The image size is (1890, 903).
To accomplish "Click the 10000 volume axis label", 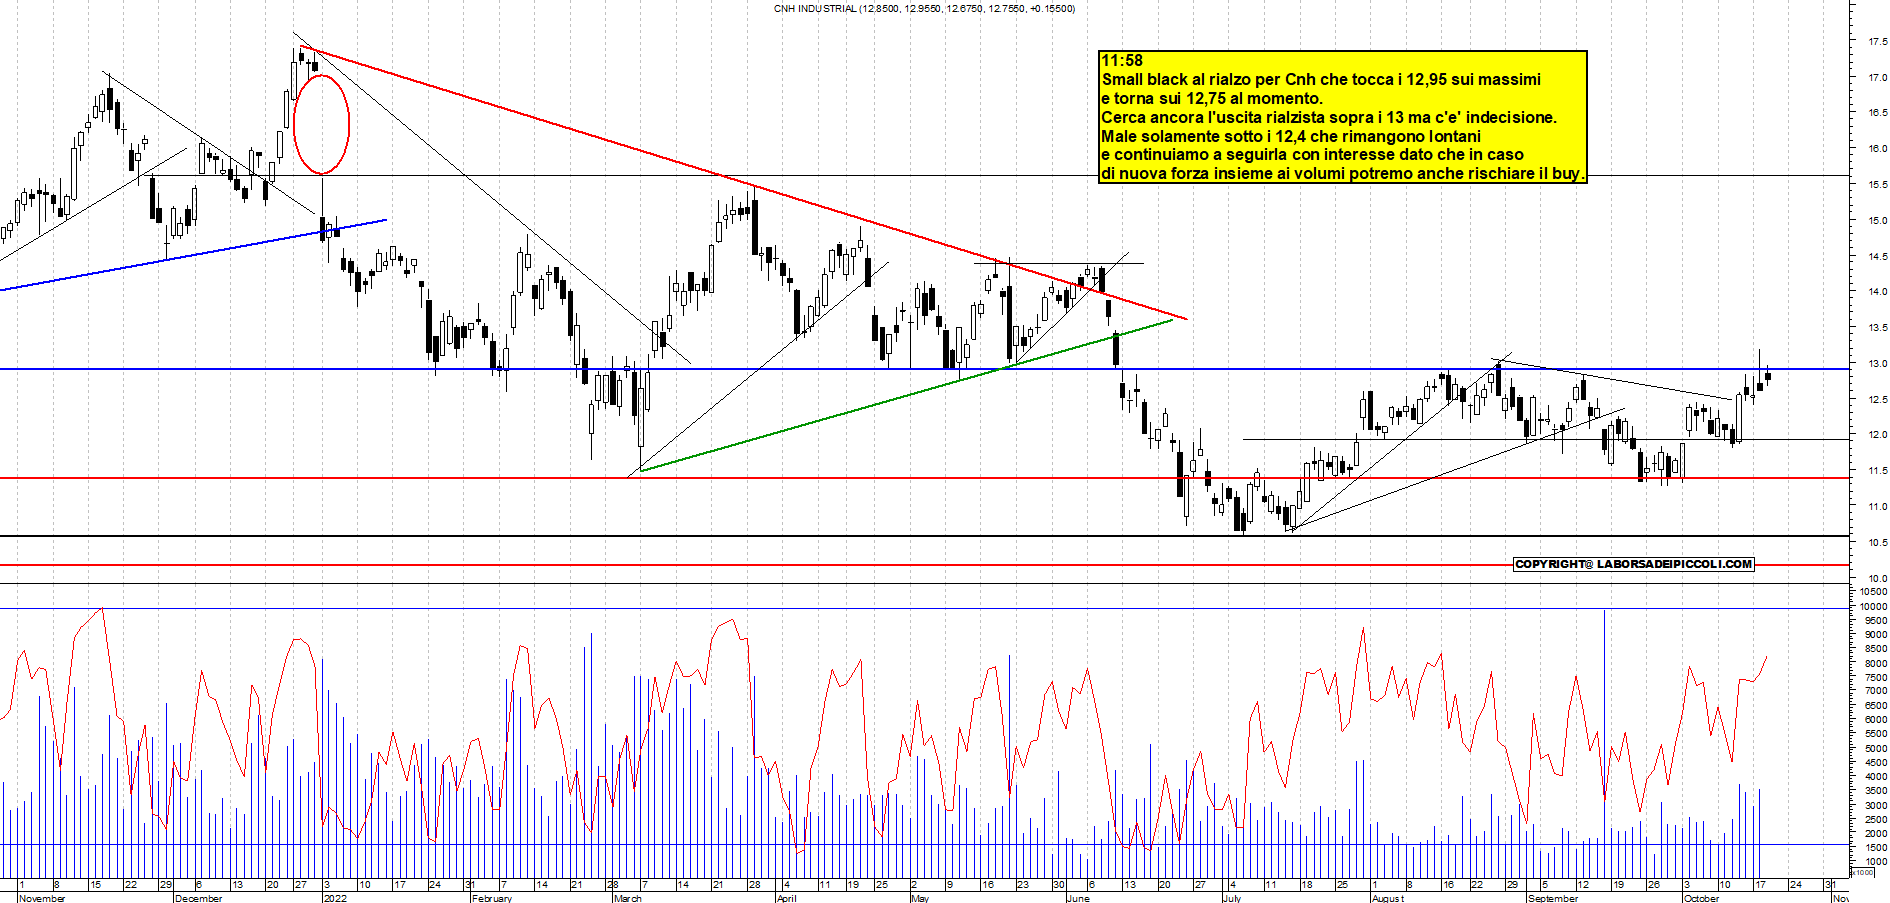I will click(x=1873, y=606).
